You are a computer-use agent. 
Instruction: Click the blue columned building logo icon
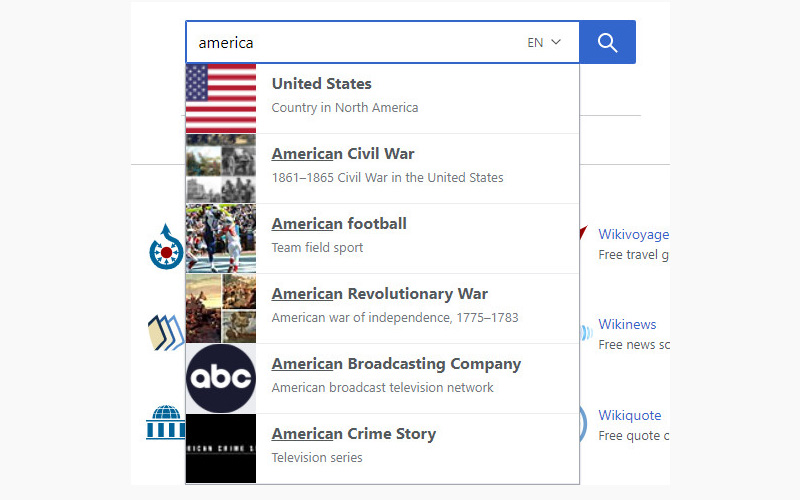(x=165, y=423)
